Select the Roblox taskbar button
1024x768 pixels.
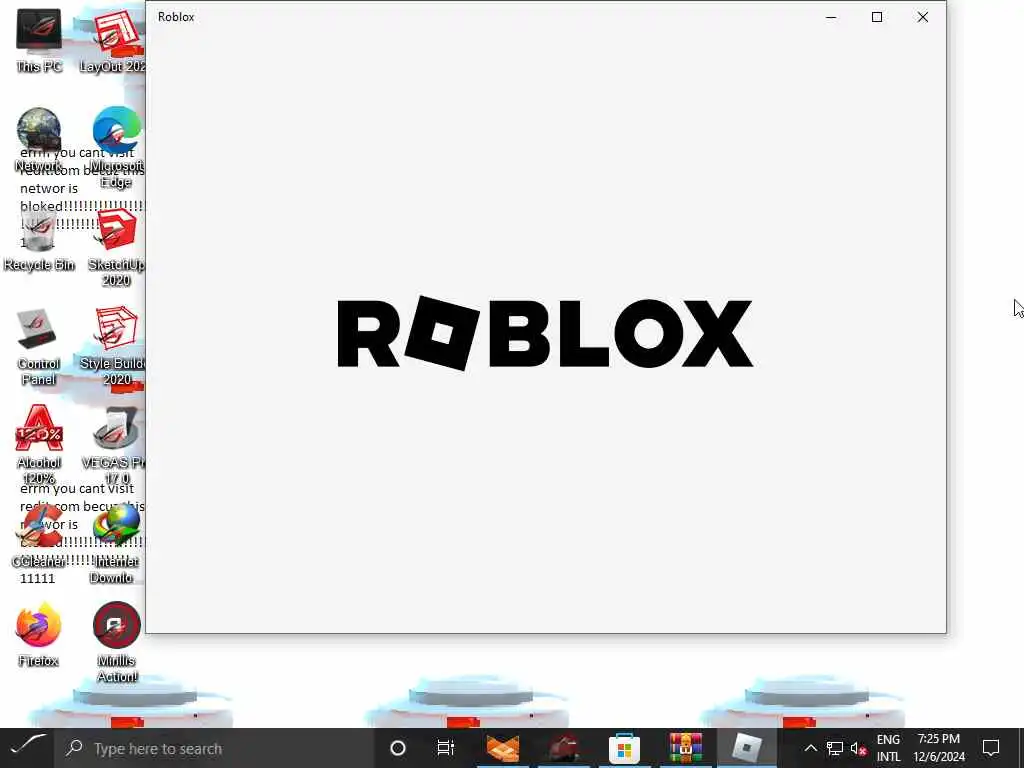(x=746, y=748)
